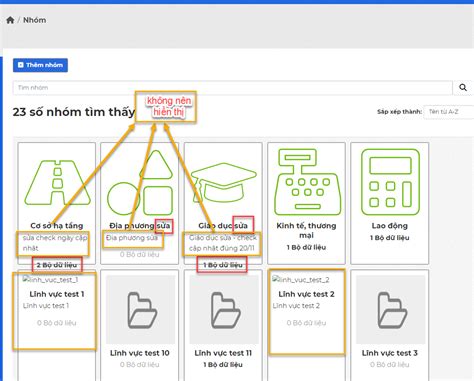
Task: Click the Thêm nhóm button
Action: [x=40, y=65]
